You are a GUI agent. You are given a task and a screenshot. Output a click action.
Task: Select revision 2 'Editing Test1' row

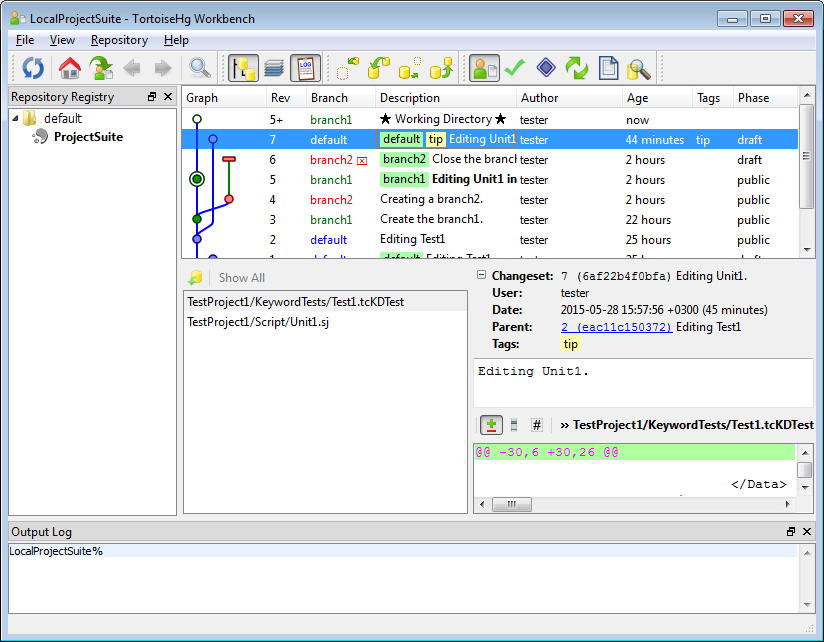pyautogui.click(x=490, y=240)
